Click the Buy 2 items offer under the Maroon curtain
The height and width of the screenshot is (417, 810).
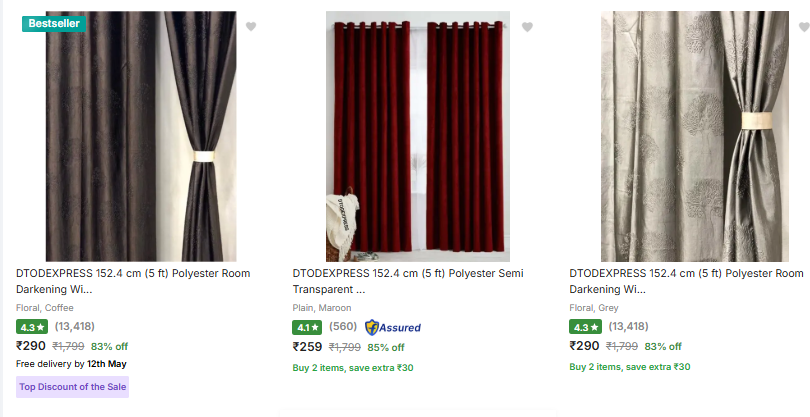click(353, 368)
